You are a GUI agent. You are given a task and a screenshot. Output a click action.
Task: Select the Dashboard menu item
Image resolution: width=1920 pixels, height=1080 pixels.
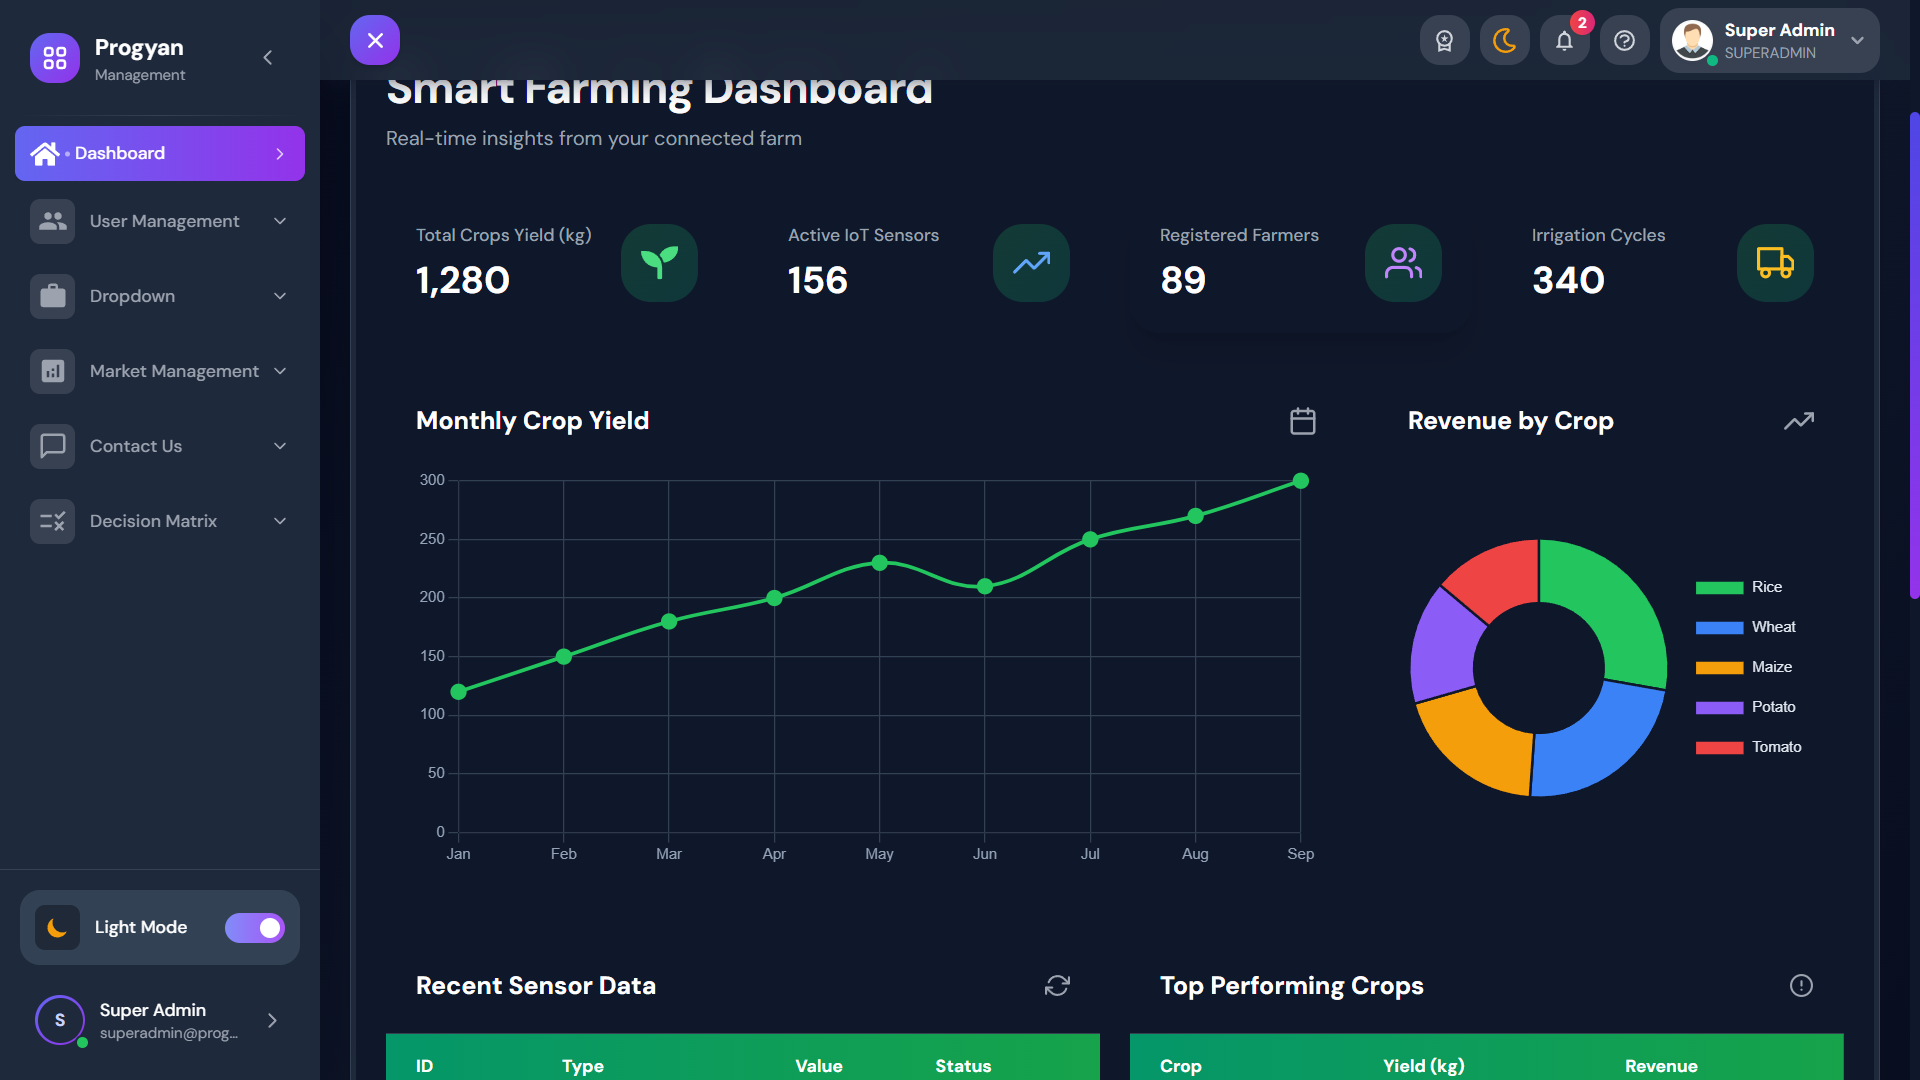coord(160,153)
